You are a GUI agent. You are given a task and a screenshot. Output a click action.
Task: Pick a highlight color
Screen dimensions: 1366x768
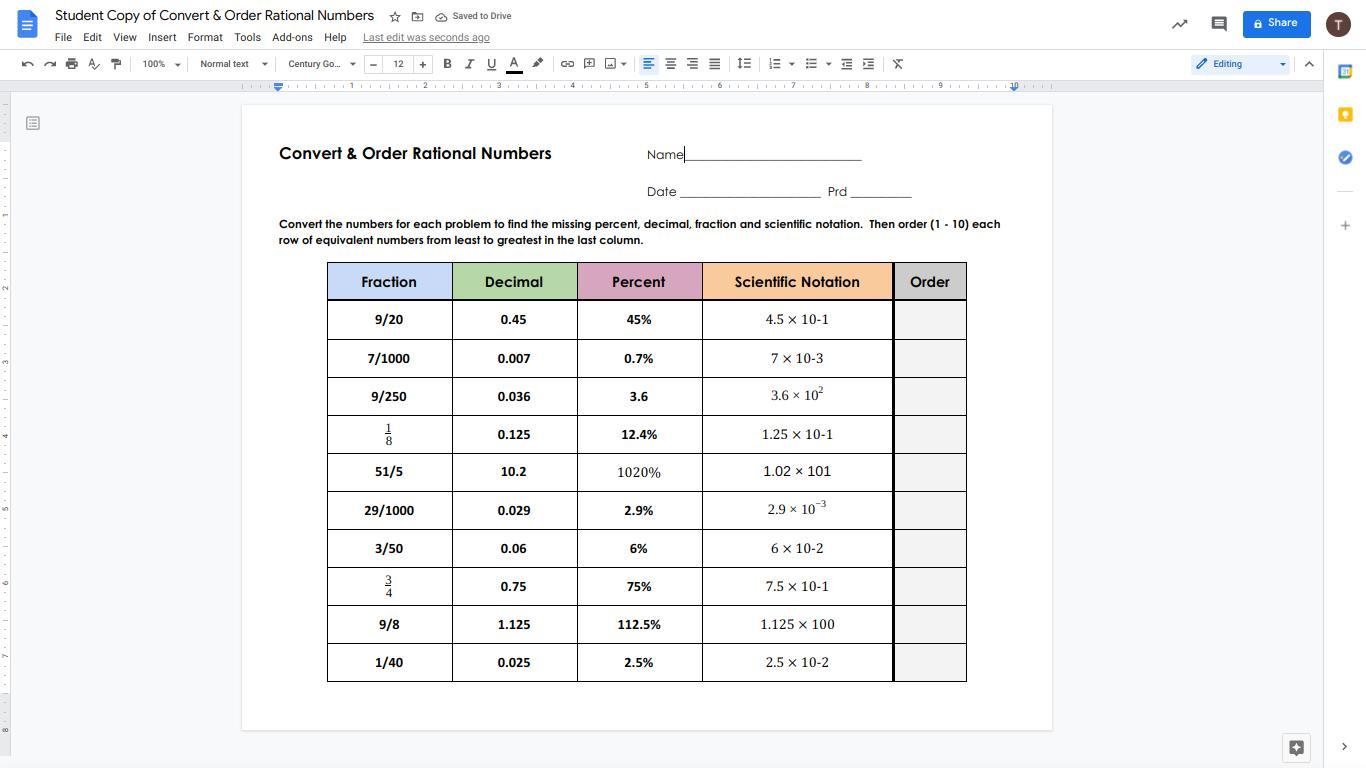tap(537, 64)
